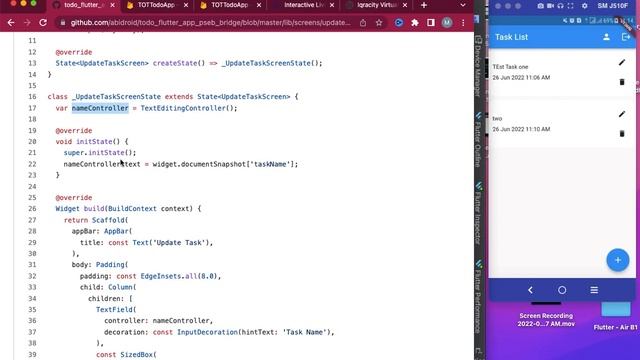Image resolution: width=640 pixels, height=360 pixels.
Task: Click line number 17 in code view
Action: click(32, 108)
